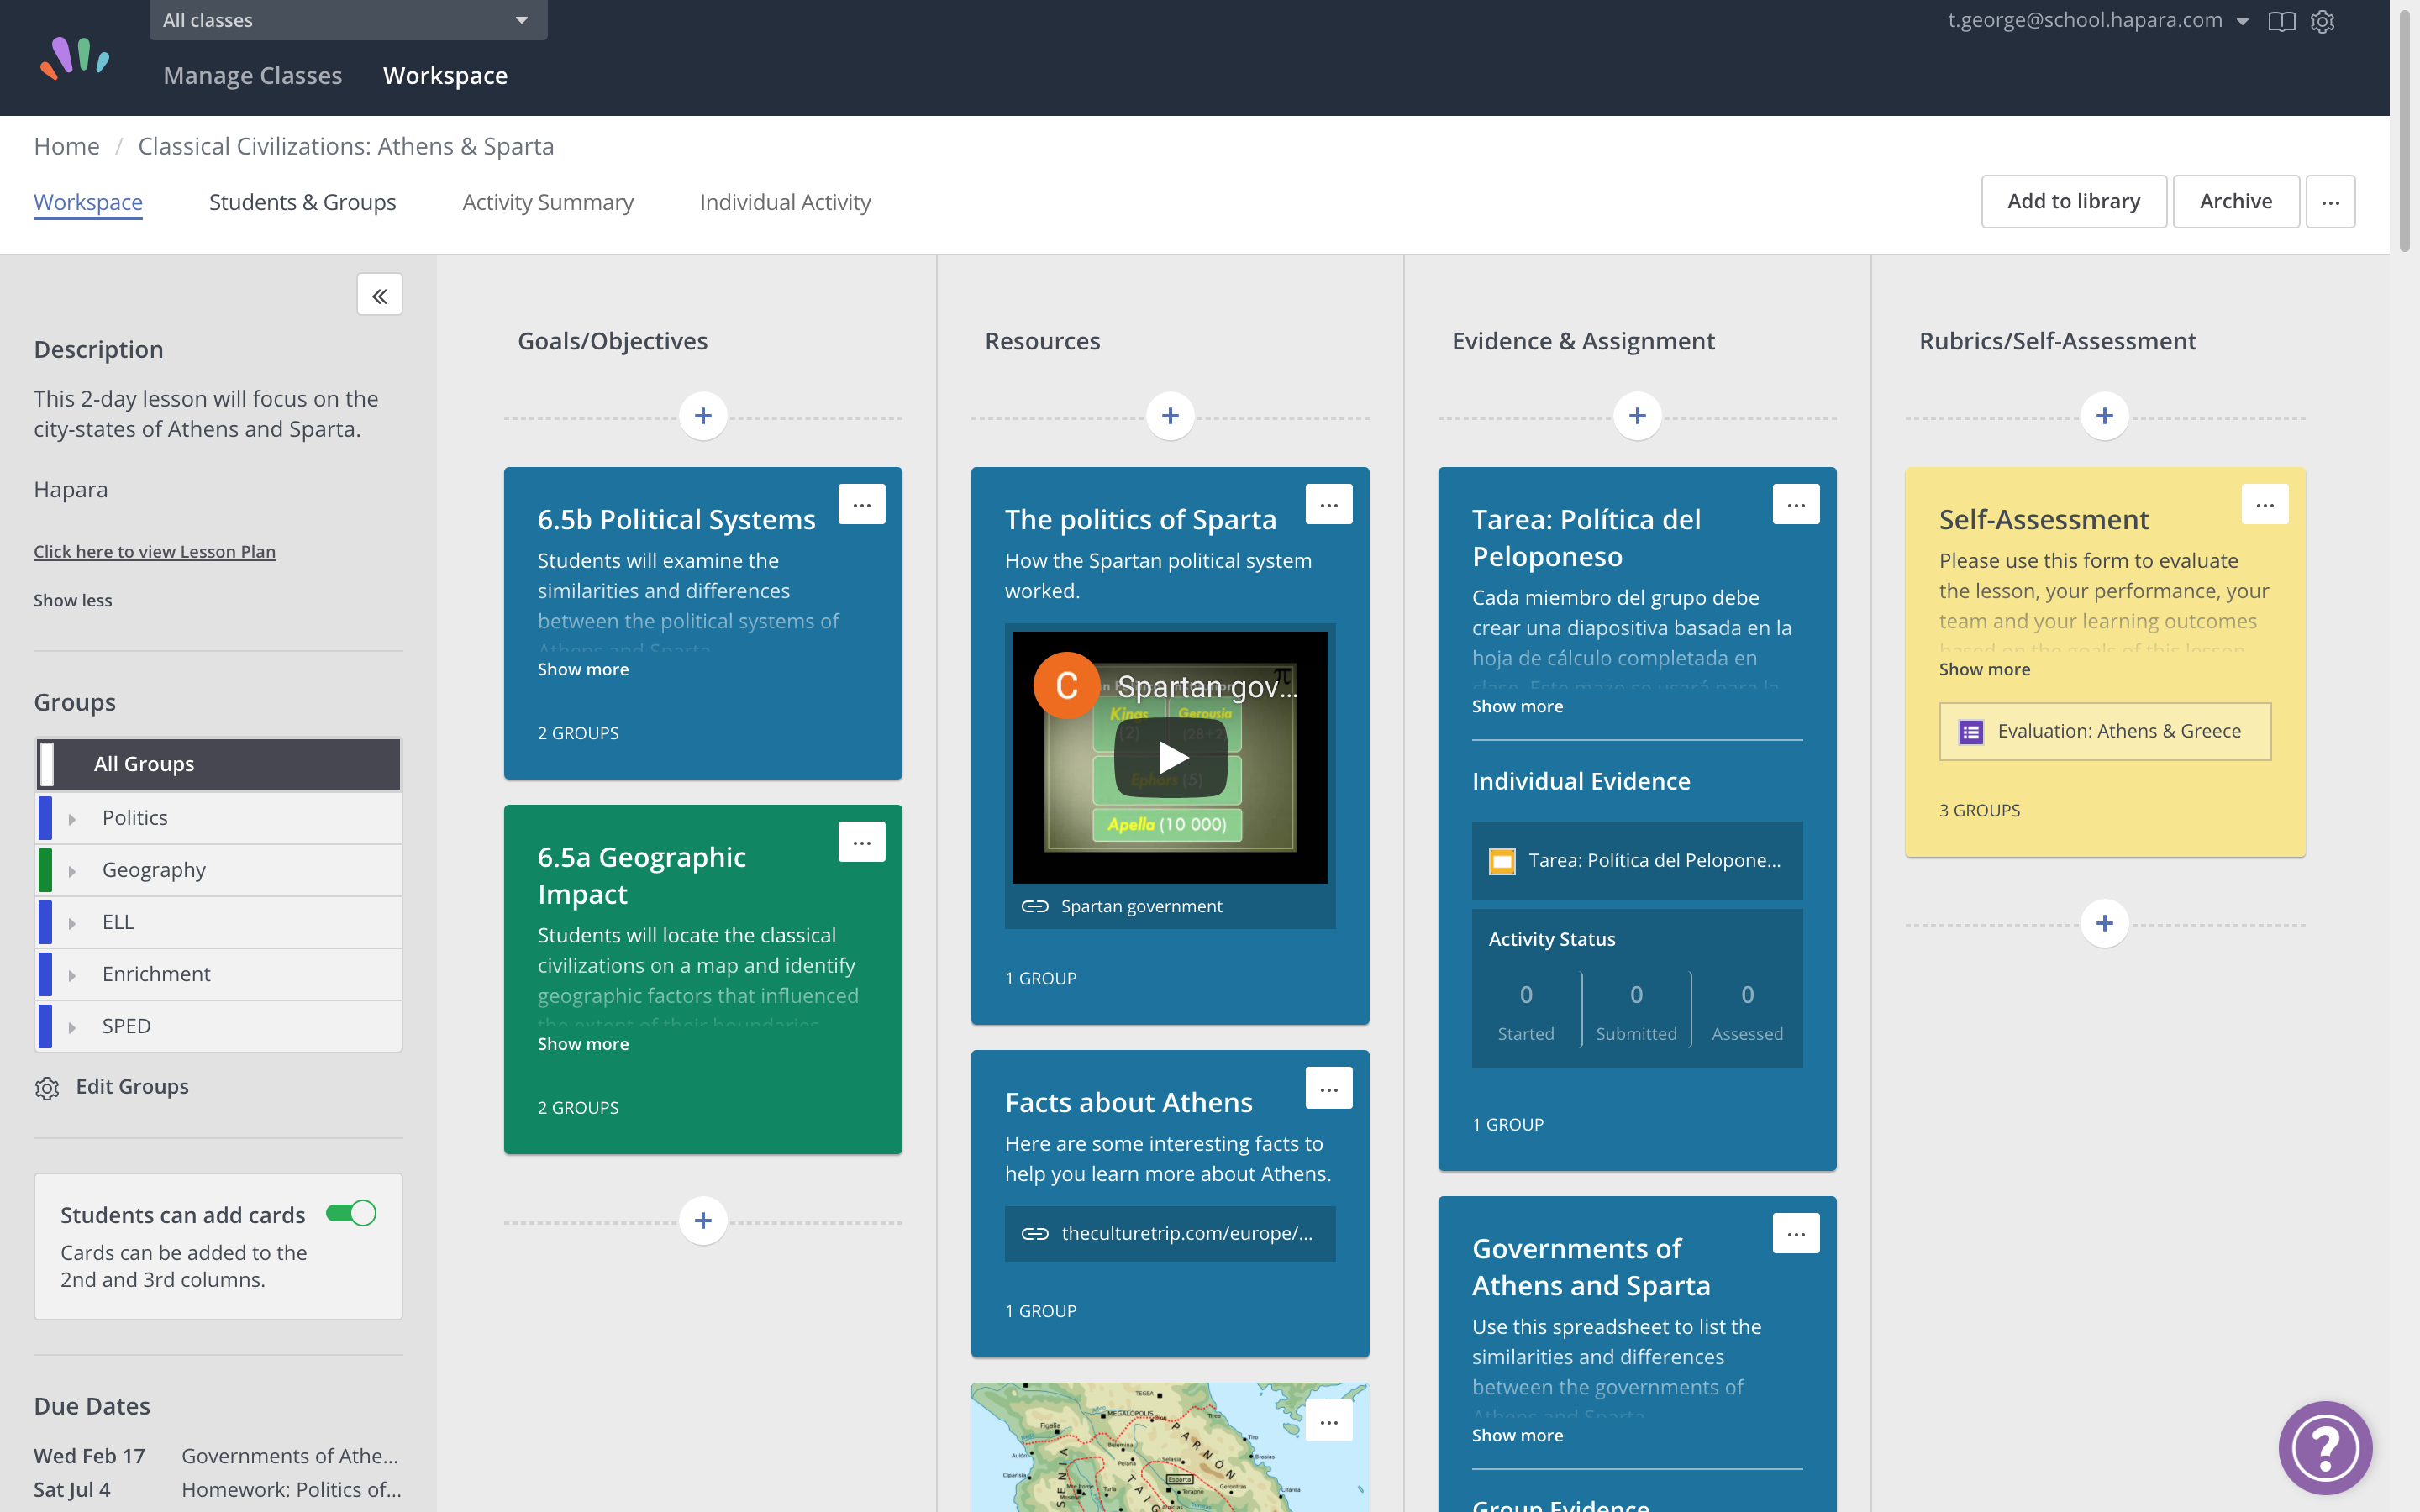Viewport: 2420px width, 1512px height.
Task: Open the All classes dropdown
Action: [x=348, y=20]
